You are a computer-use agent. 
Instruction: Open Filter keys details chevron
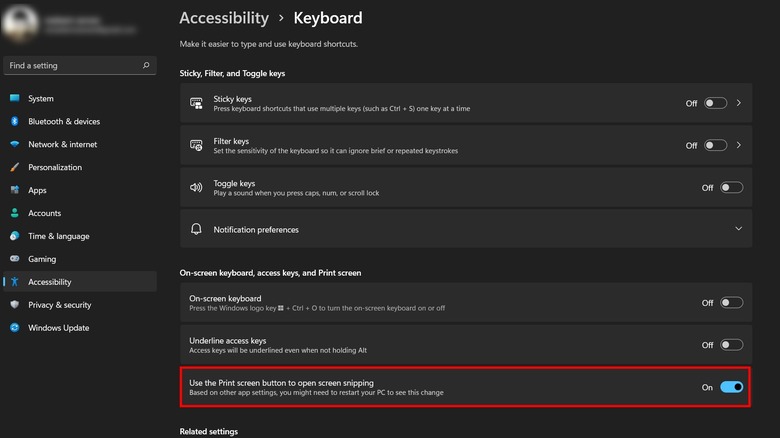(x=739, y=145)
